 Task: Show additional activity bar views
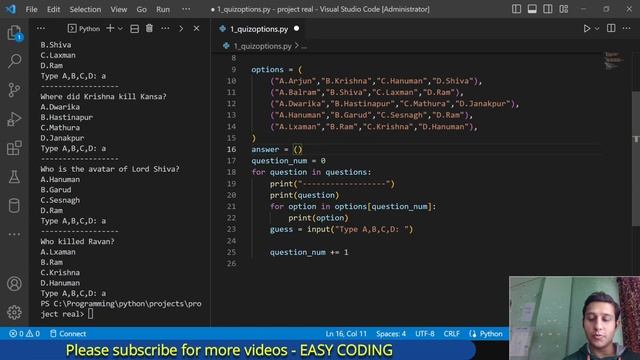click(14, 234)
